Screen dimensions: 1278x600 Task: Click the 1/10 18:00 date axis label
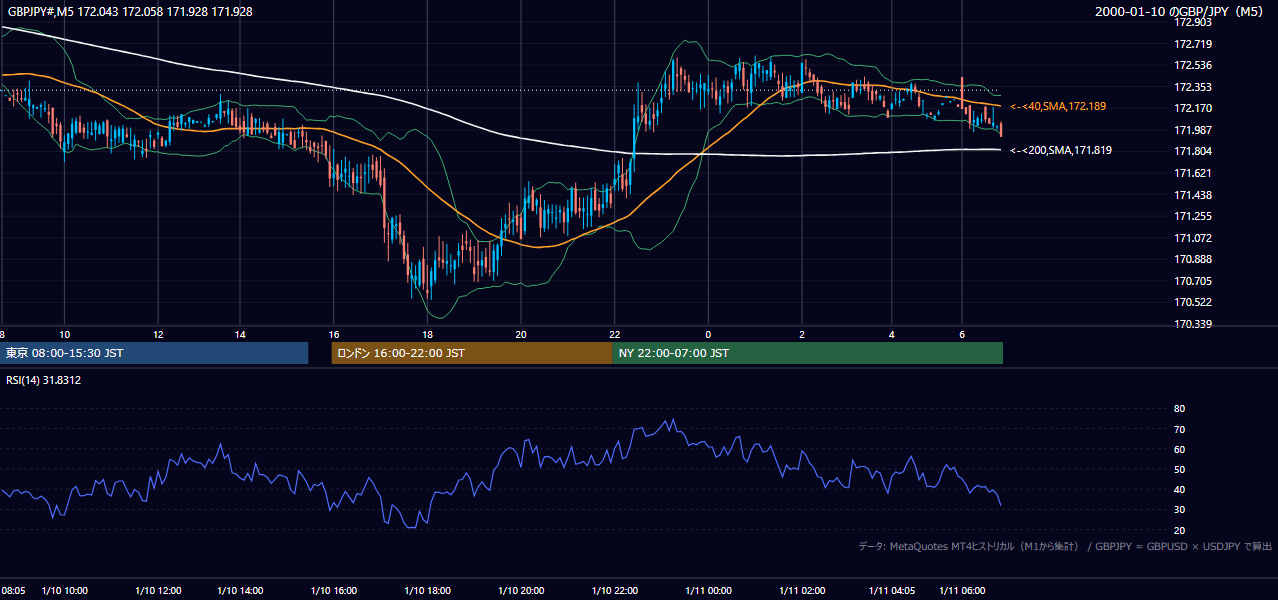click(x=428, y=591)
